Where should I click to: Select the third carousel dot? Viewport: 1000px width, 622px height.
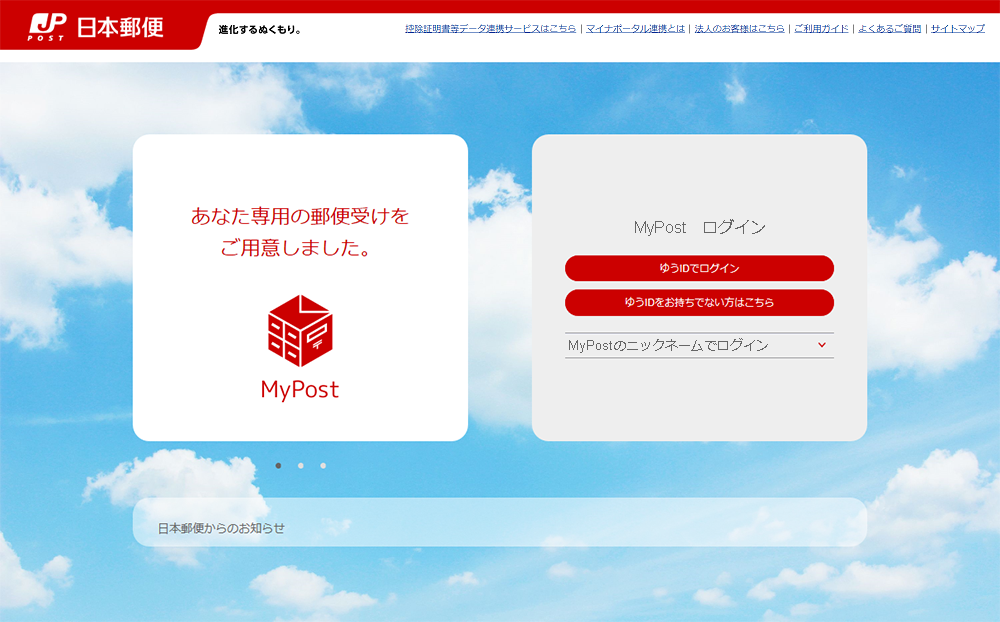323,466
